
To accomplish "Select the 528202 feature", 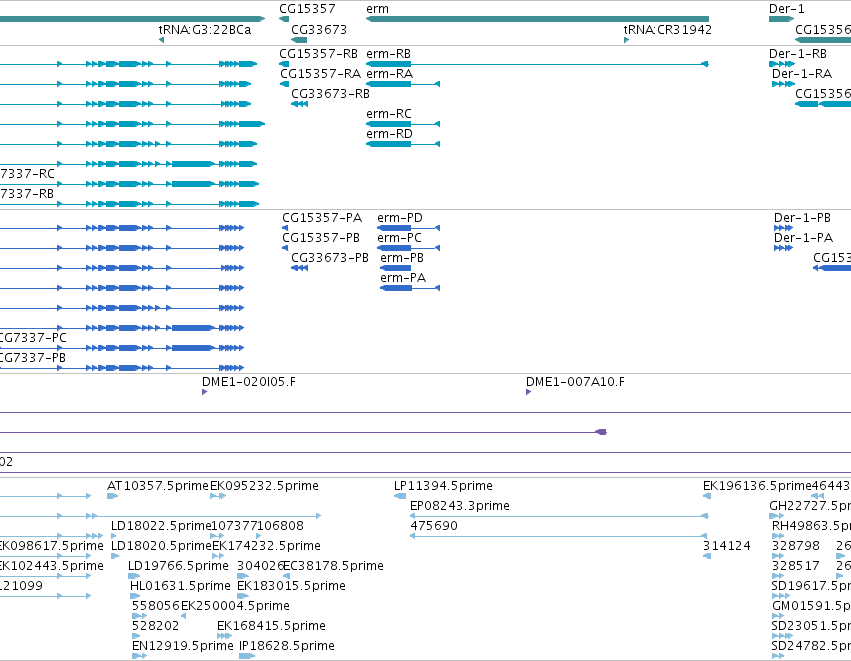I will [136, 637].
